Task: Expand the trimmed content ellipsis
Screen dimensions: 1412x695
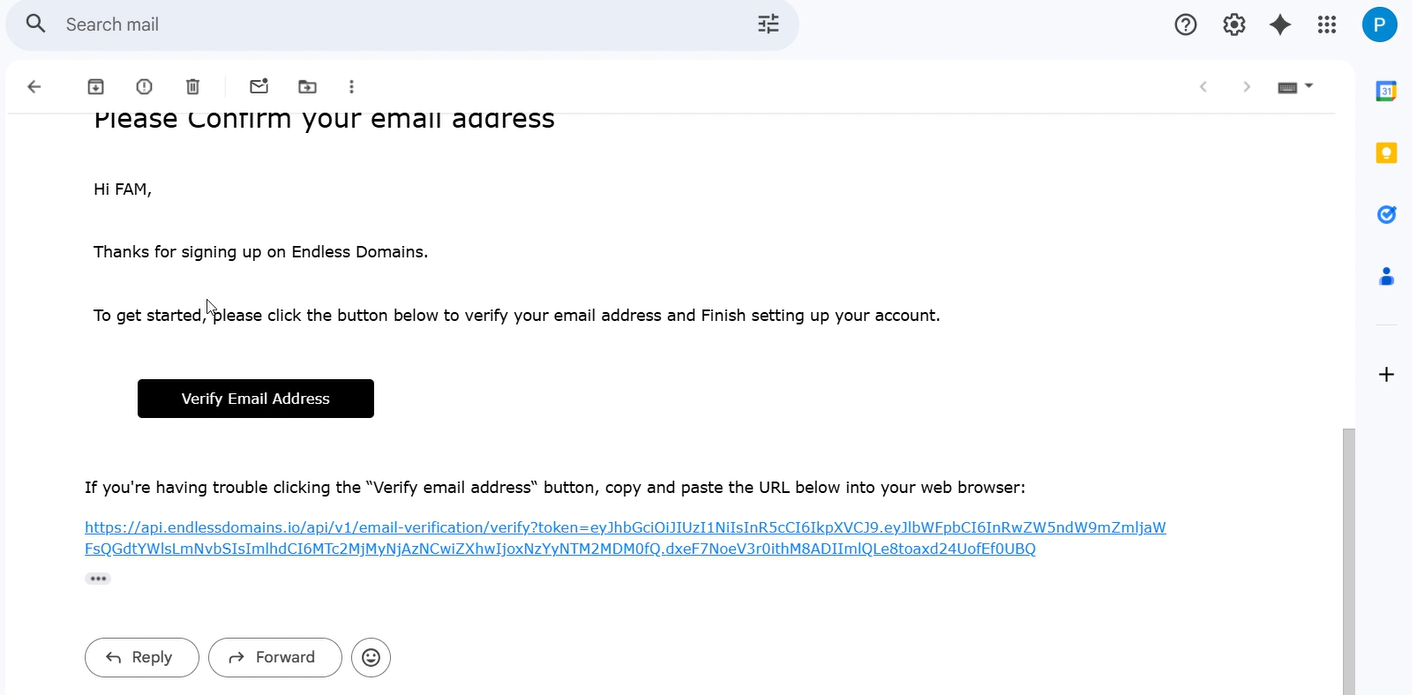Action: click(x=98, y=578)
